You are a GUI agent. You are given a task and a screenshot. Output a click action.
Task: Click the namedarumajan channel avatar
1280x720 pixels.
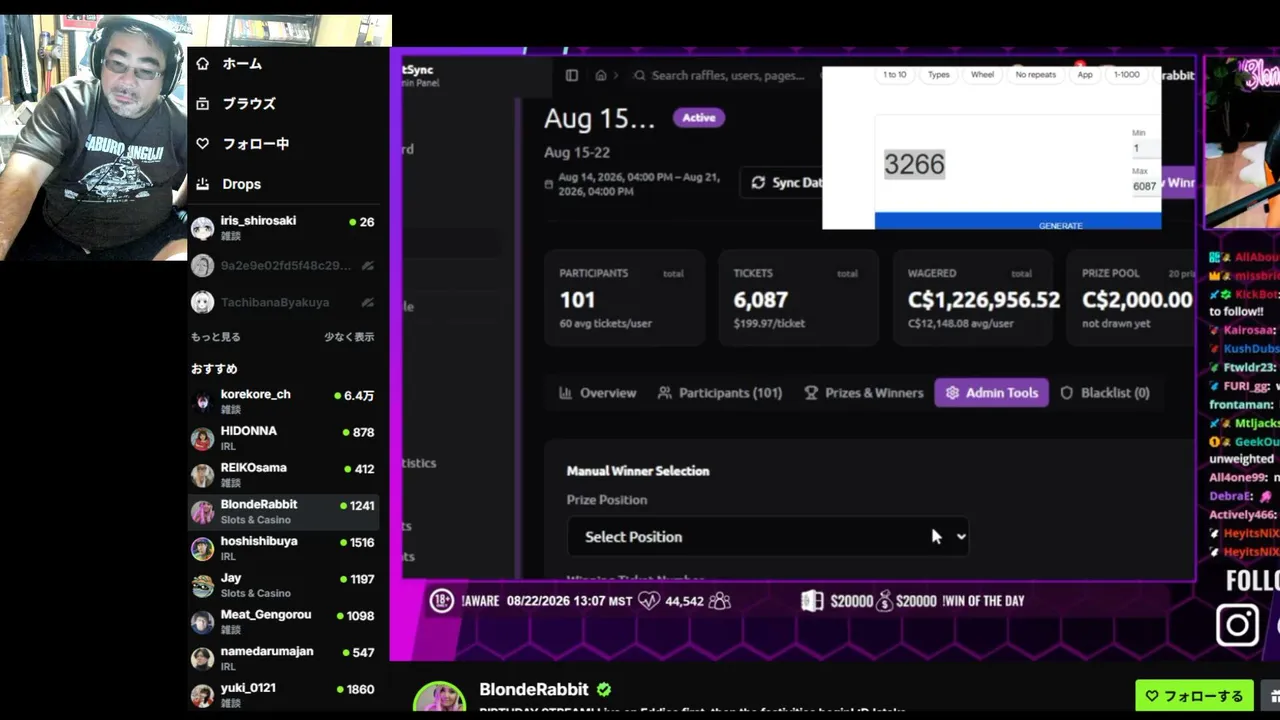pos(203,658)
